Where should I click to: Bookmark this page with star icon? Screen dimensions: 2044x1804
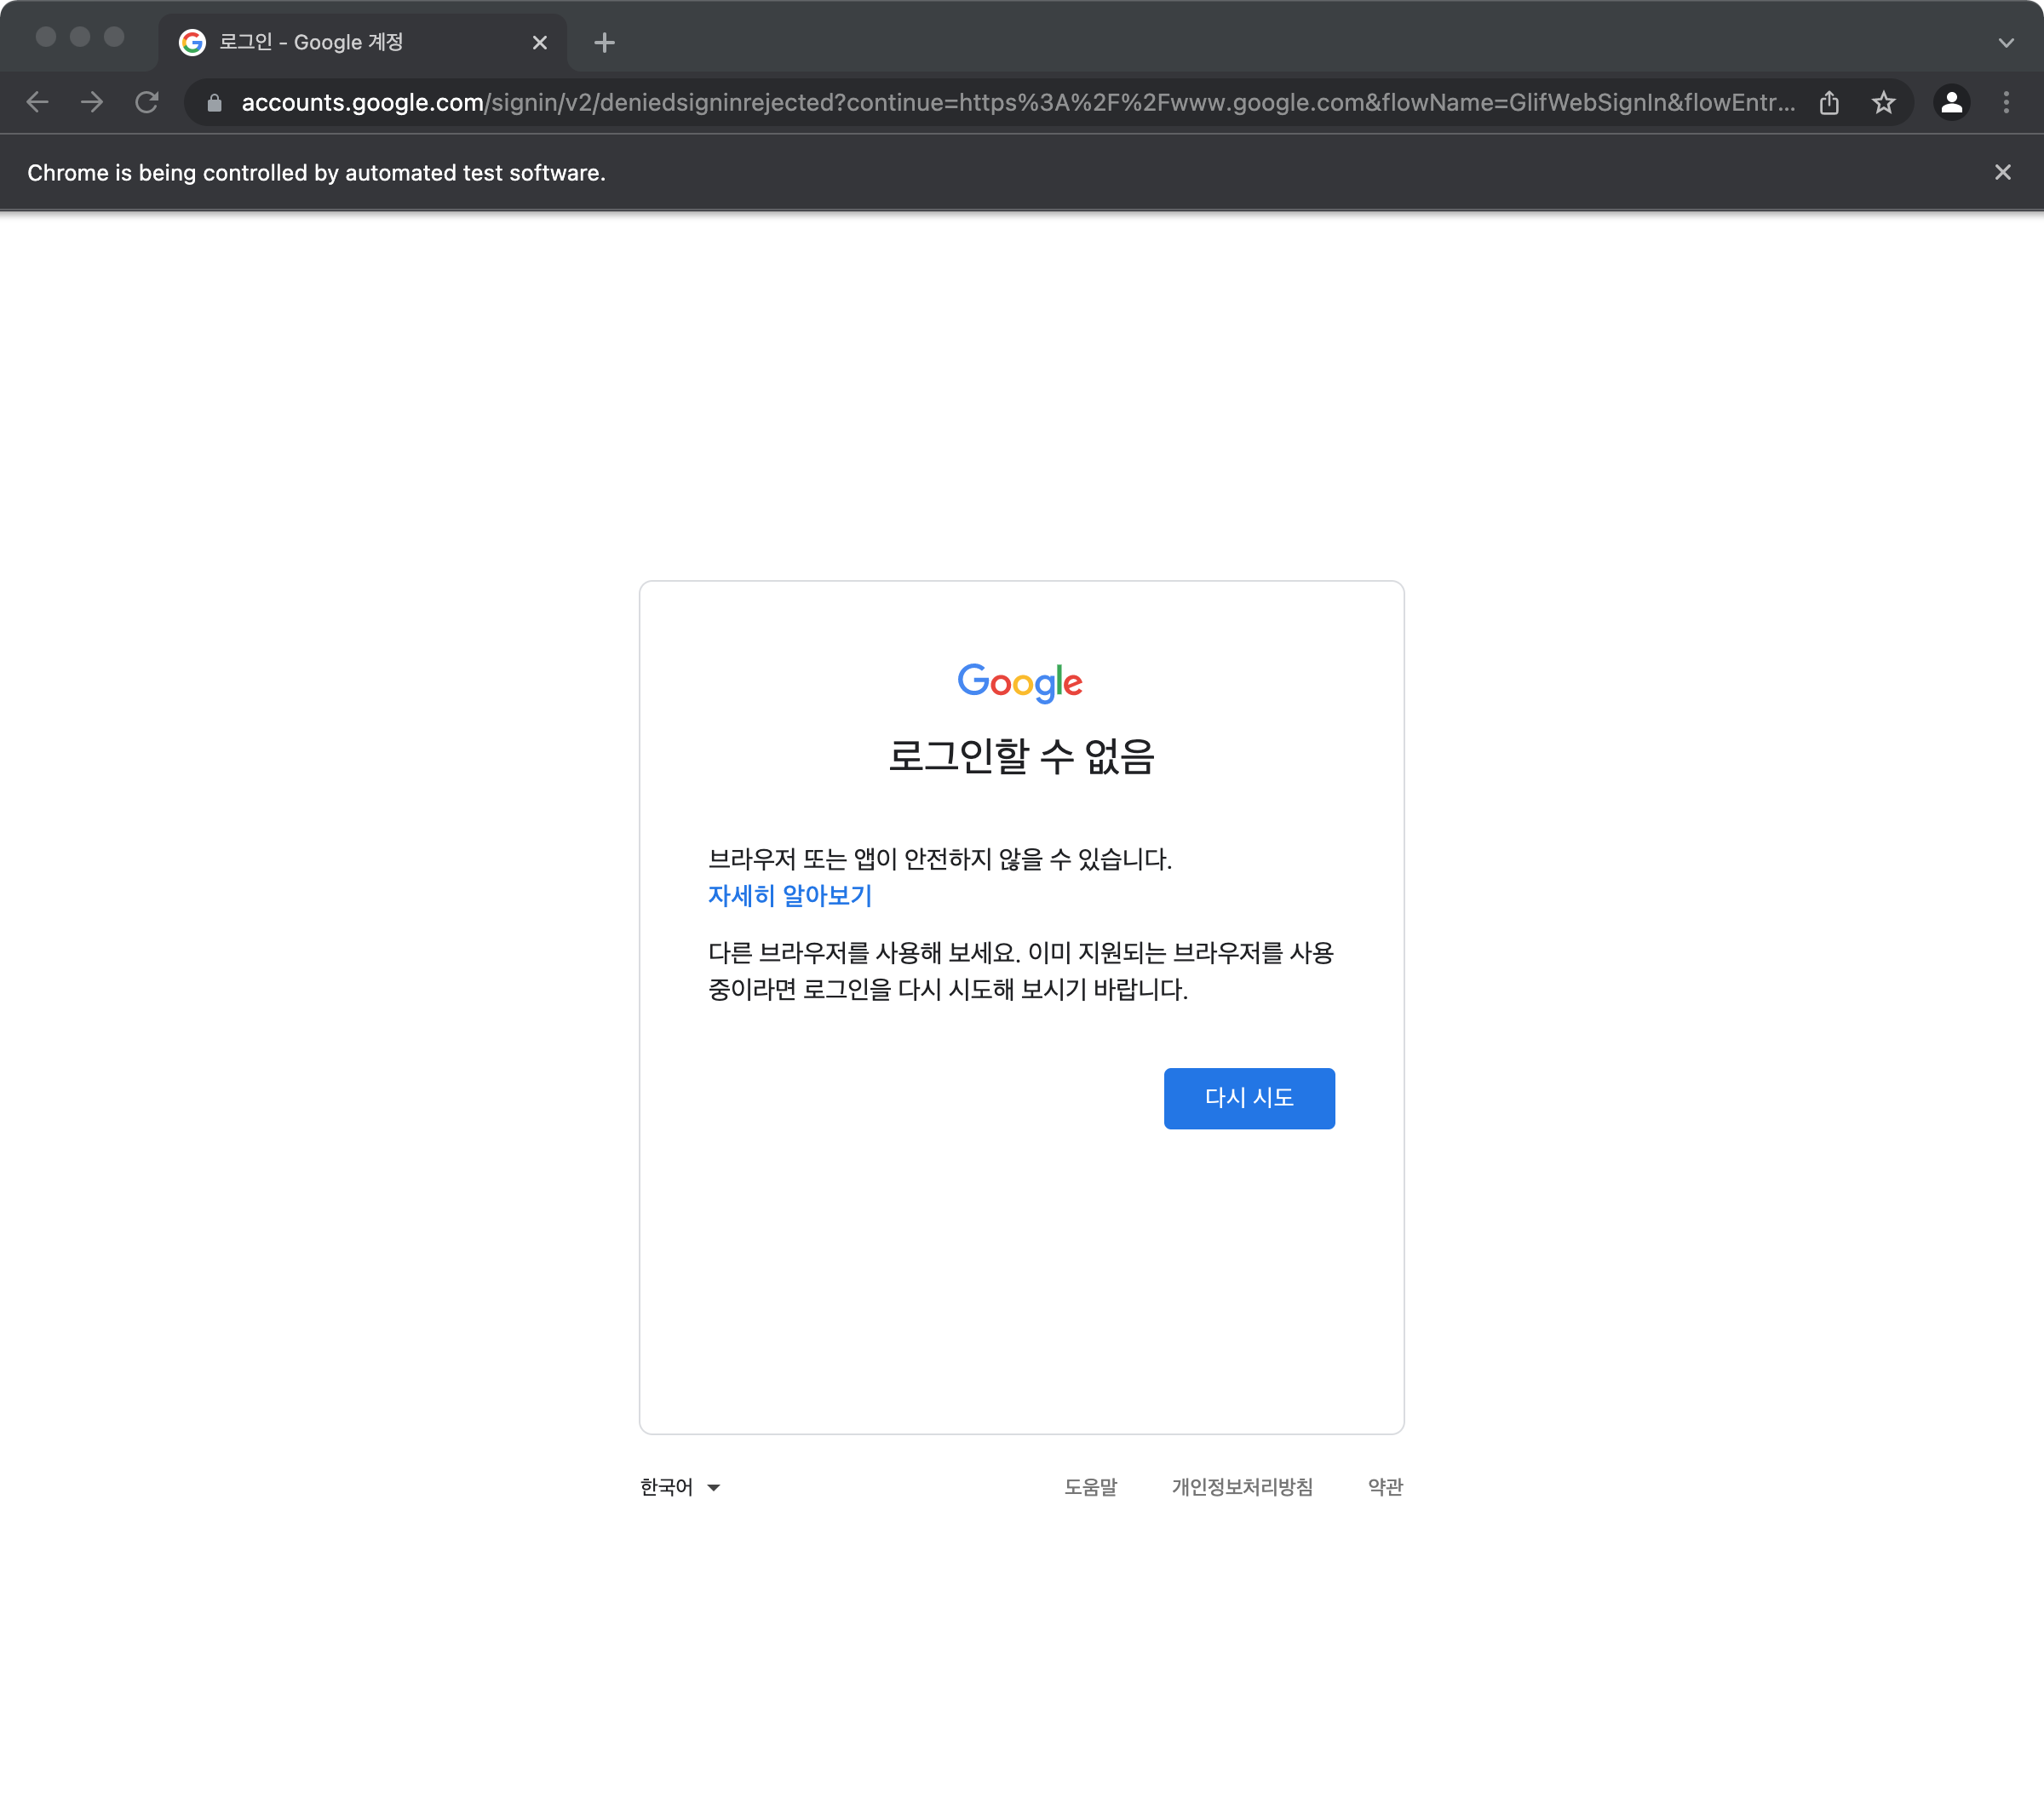1883,102
